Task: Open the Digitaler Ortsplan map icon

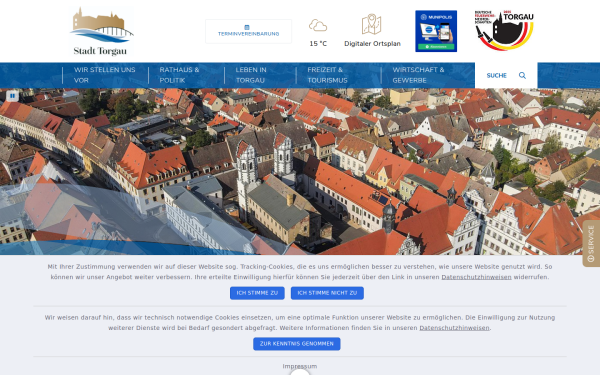Action: [x=372, y=24]
